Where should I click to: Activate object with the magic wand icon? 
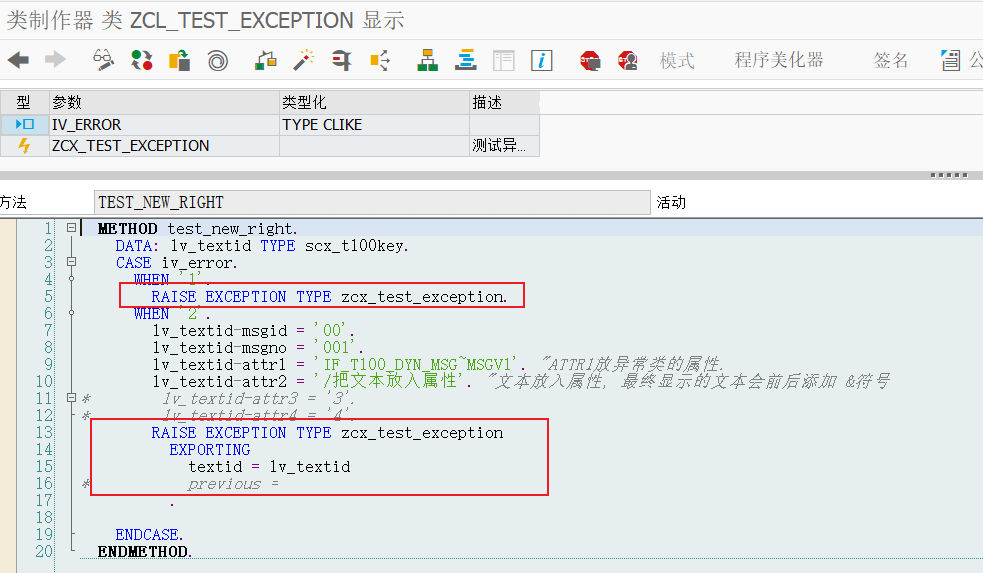pos(303,60)
